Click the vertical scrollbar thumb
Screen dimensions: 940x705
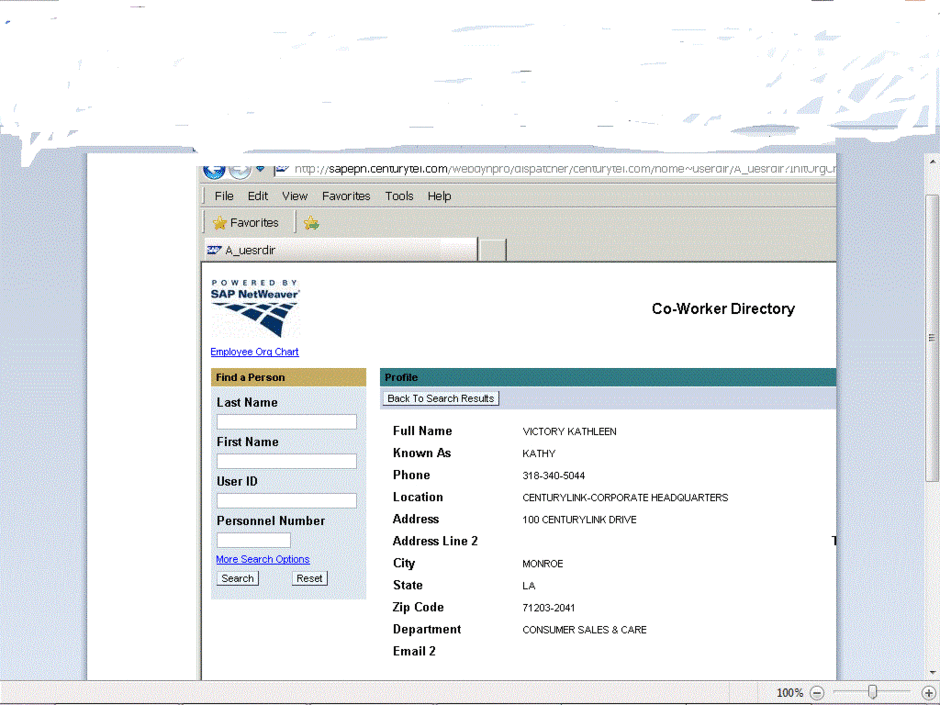[x=932, y=338]
